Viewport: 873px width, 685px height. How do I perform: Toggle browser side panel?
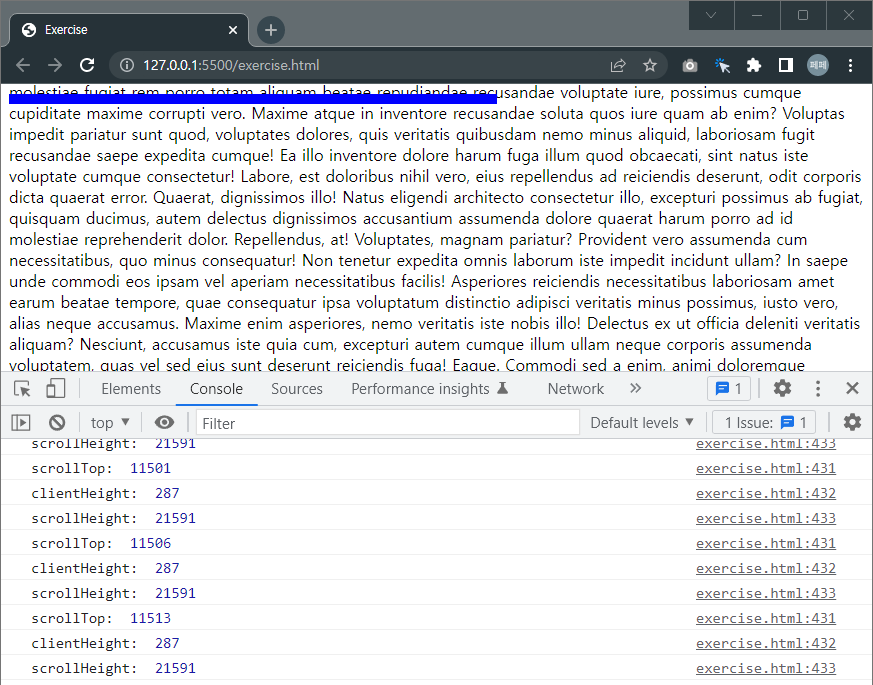[x=786, y=65]
